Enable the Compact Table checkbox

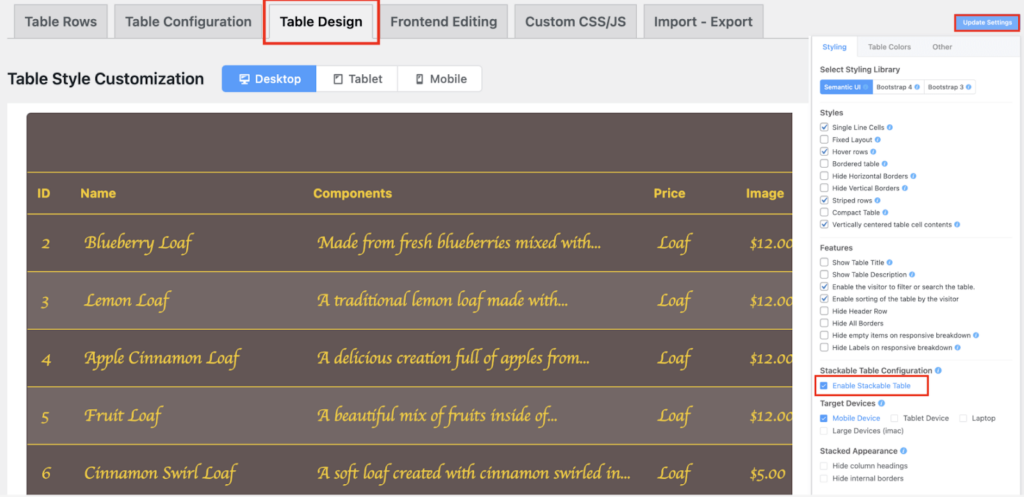(824, 212)
